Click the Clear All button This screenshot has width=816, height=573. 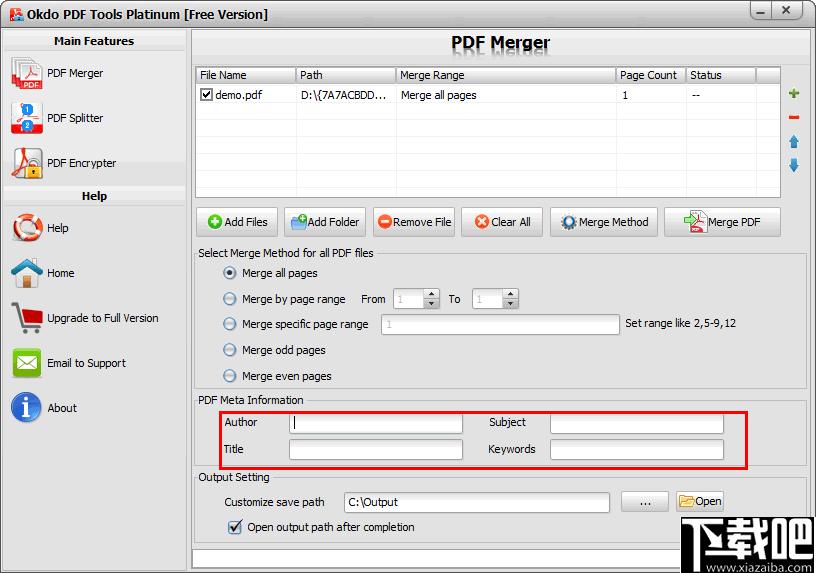pyautogui.click(x=502, y=222)
